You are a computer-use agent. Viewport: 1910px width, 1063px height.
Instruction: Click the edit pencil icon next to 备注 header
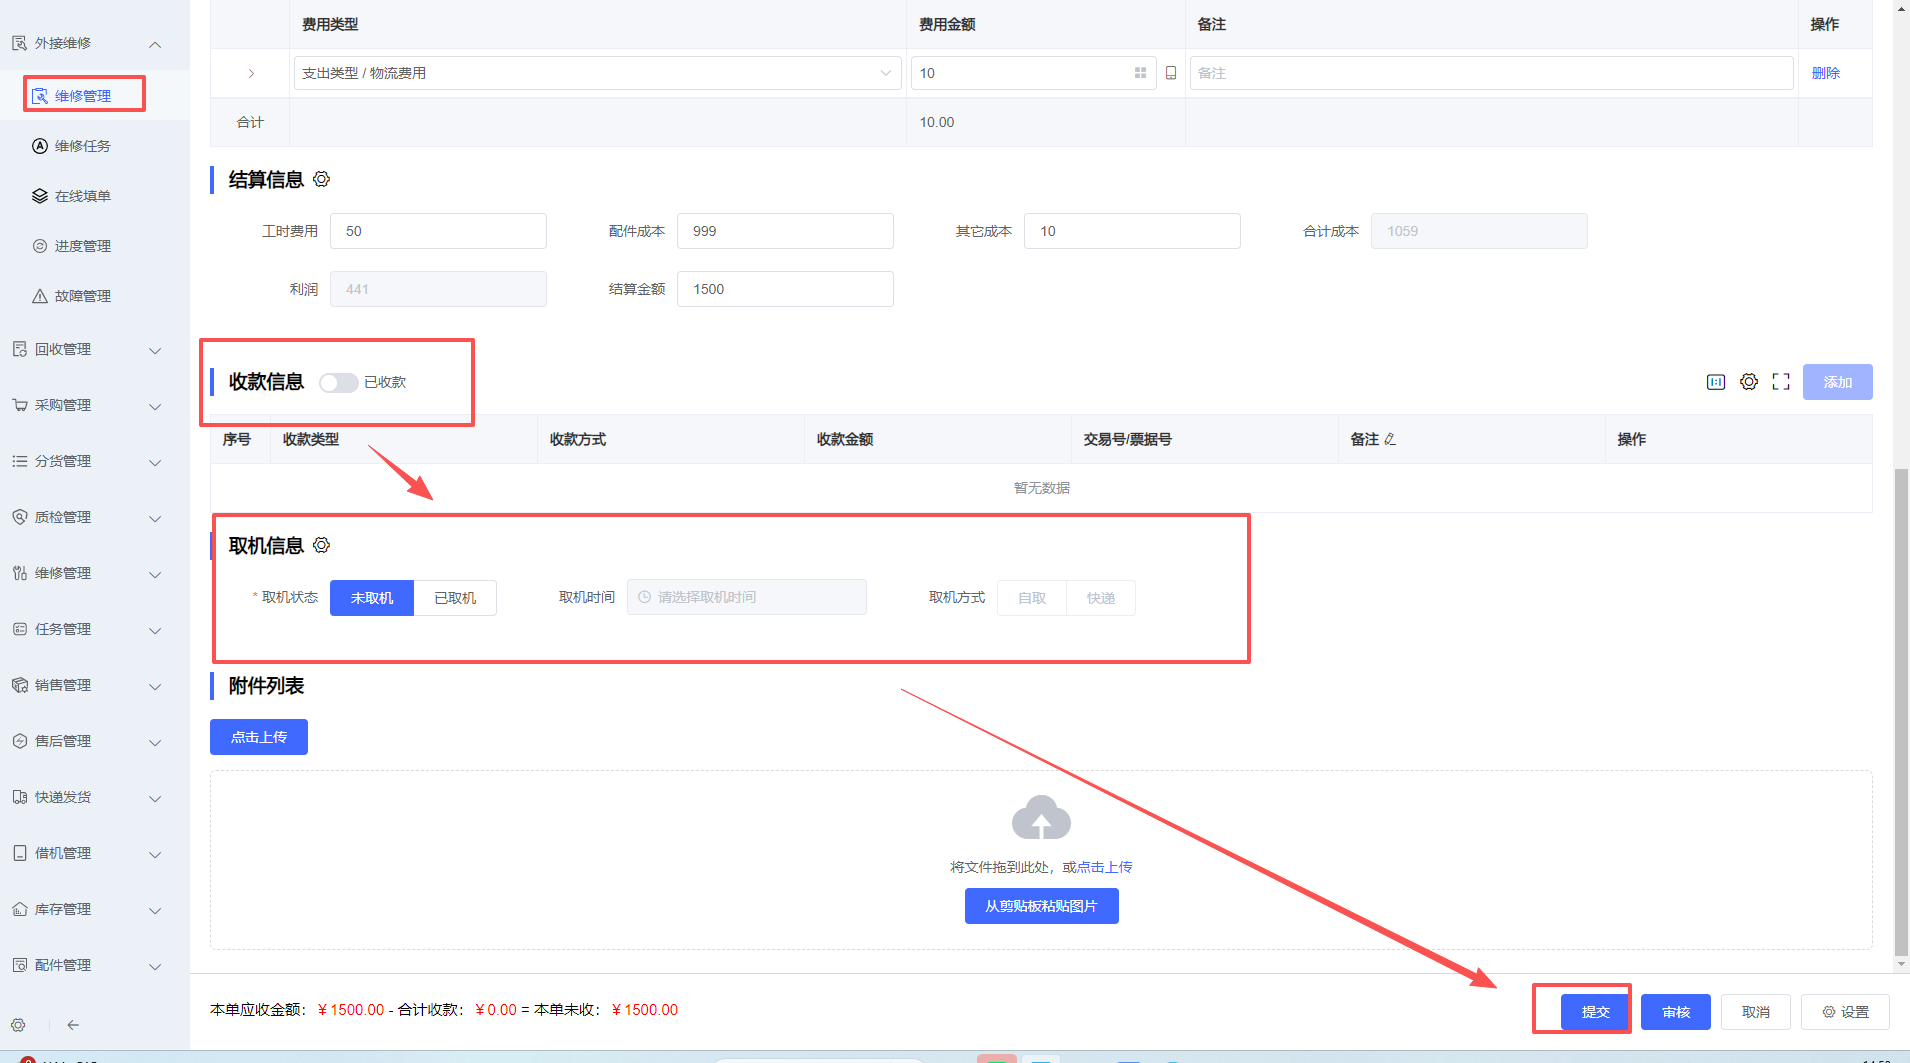click(x=1390, y=440)
